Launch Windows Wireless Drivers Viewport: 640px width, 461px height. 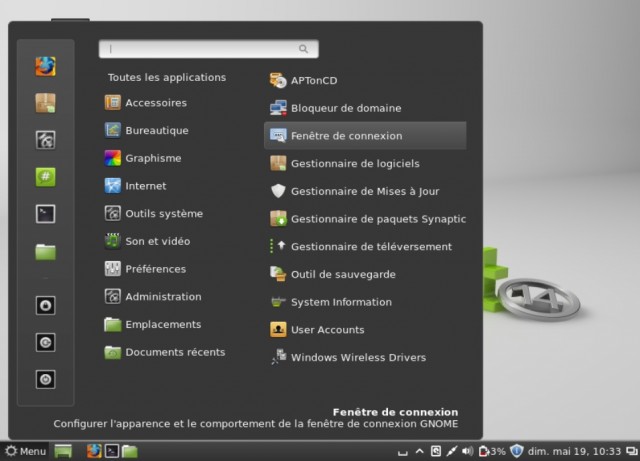point(365,358)
